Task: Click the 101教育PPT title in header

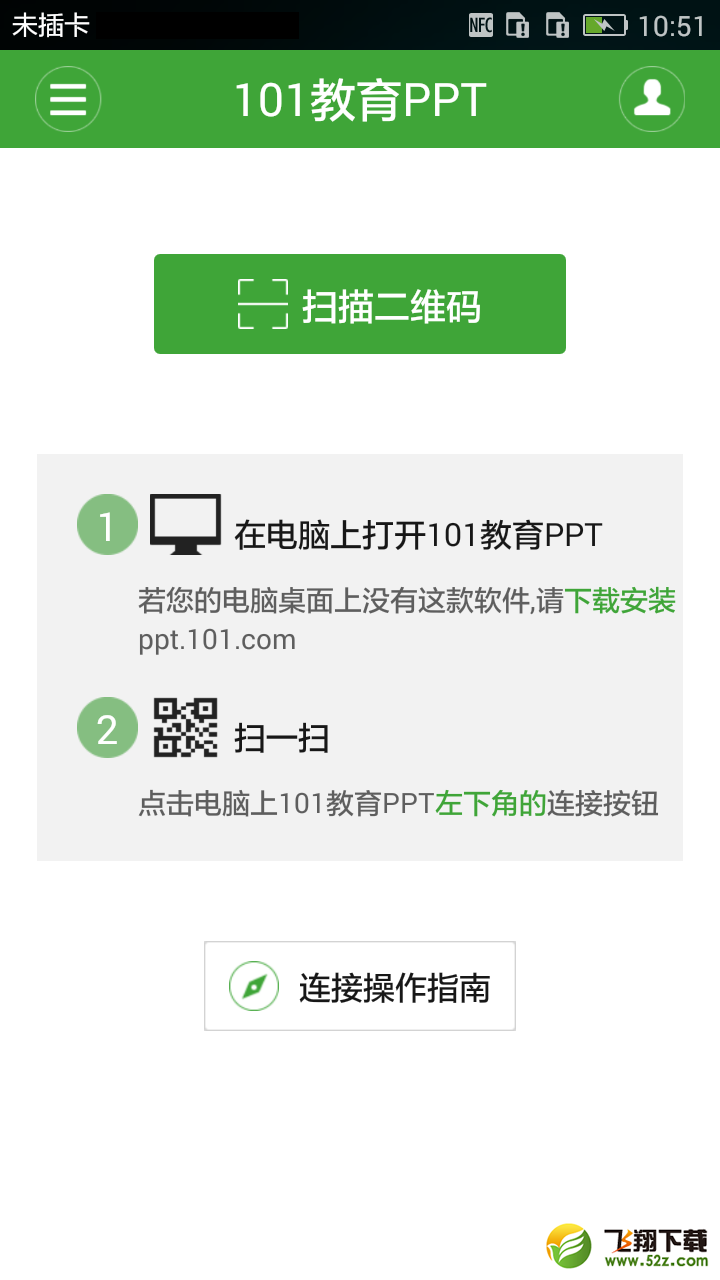Action: click(x=360, y=100)
